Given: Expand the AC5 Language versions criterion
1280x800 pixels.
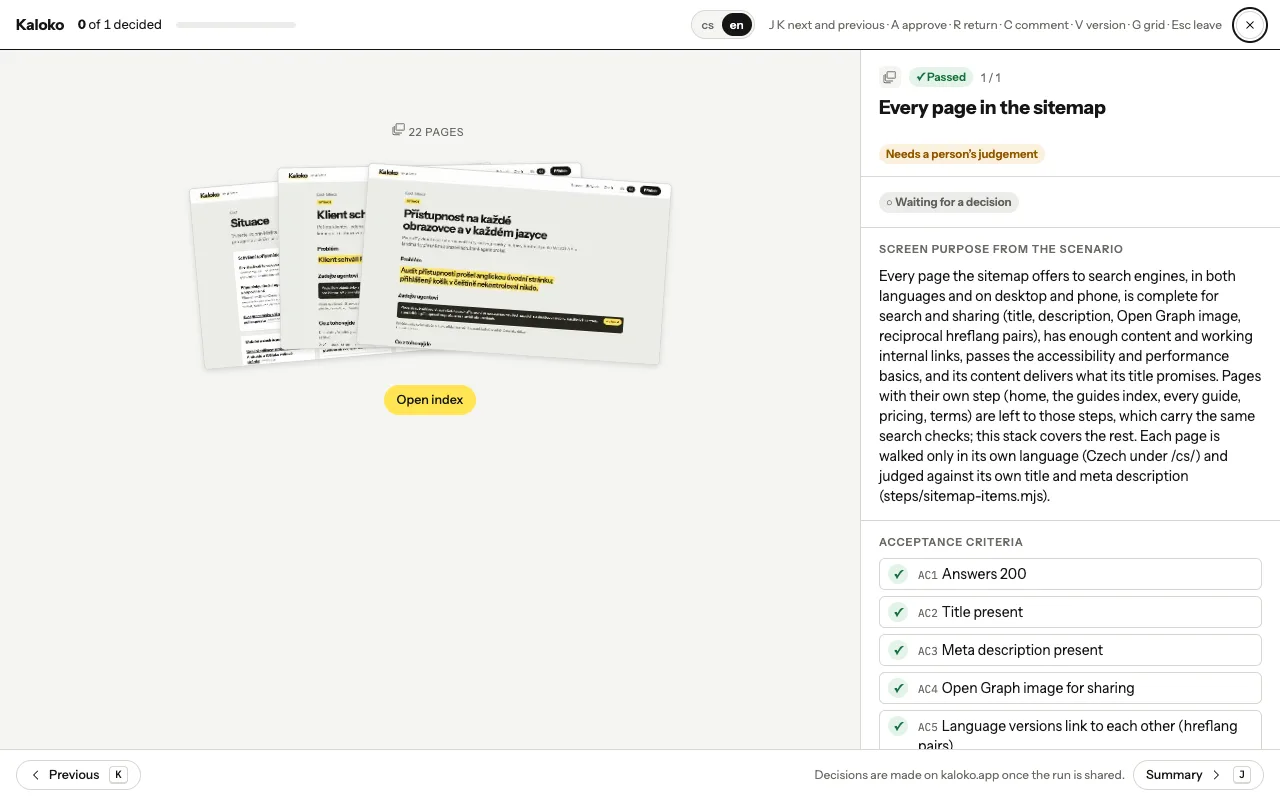Looking at the screenshot, I should click(x=1070, y=730).
